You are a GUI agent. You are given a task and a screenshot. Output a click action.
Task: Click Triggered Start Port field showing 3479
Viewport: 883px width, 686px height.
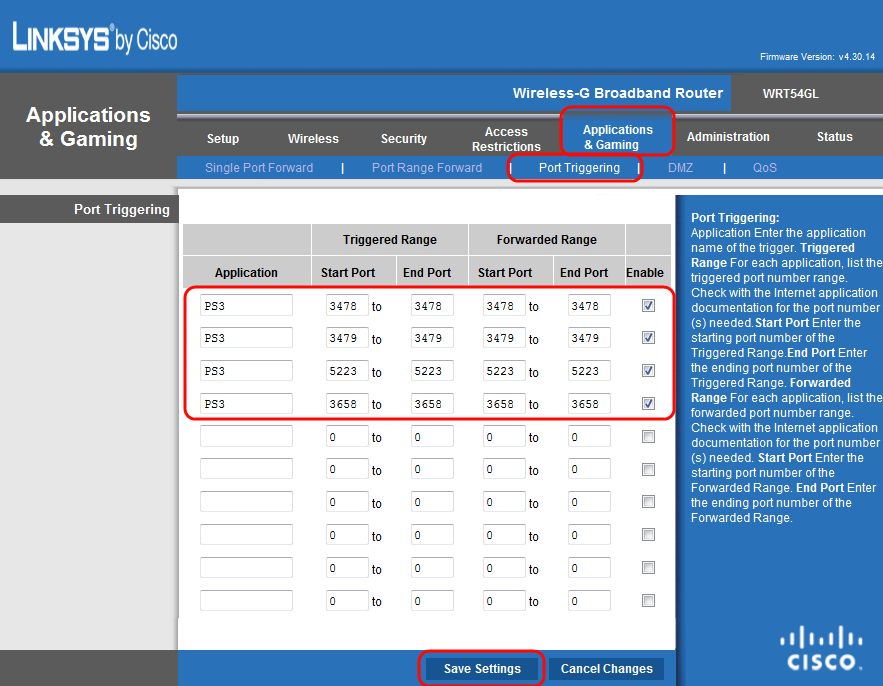point(347,338)
